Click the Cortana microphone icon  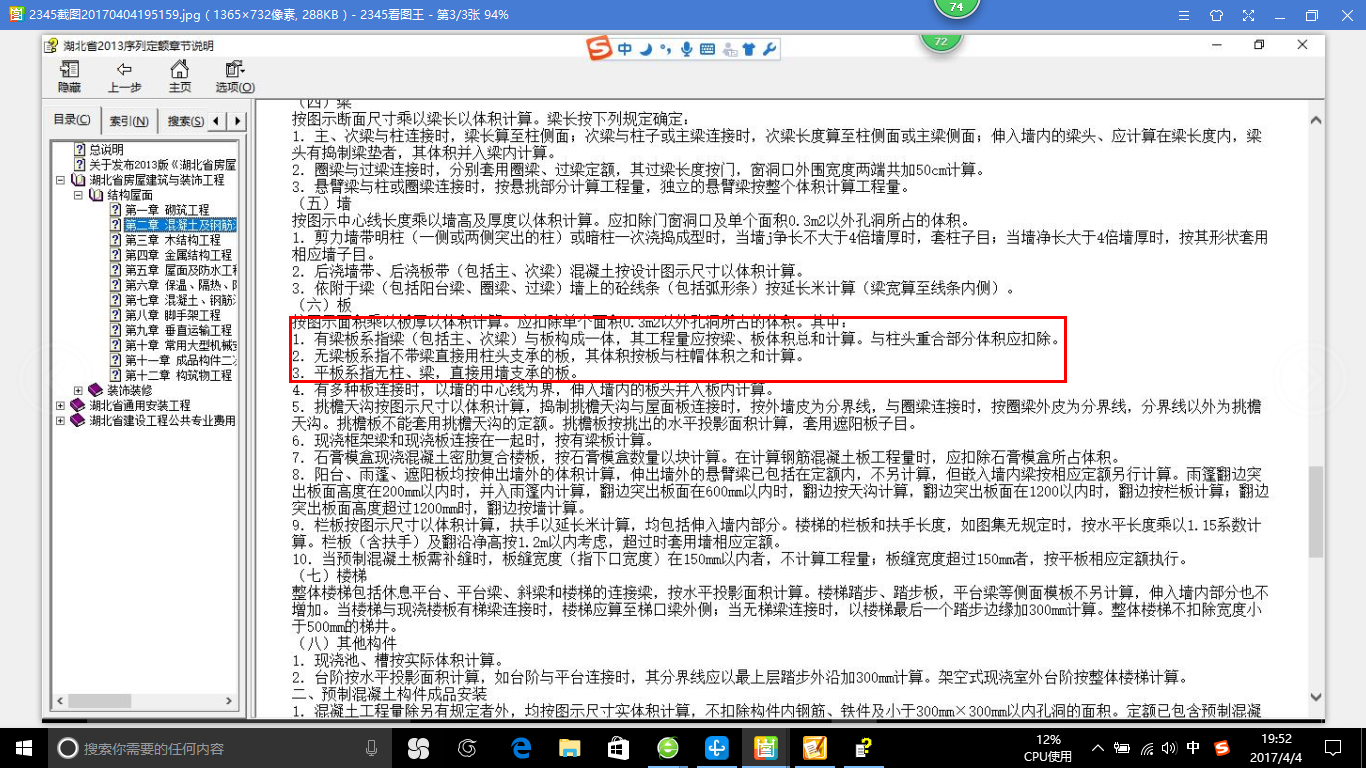(x=371, y=748)
